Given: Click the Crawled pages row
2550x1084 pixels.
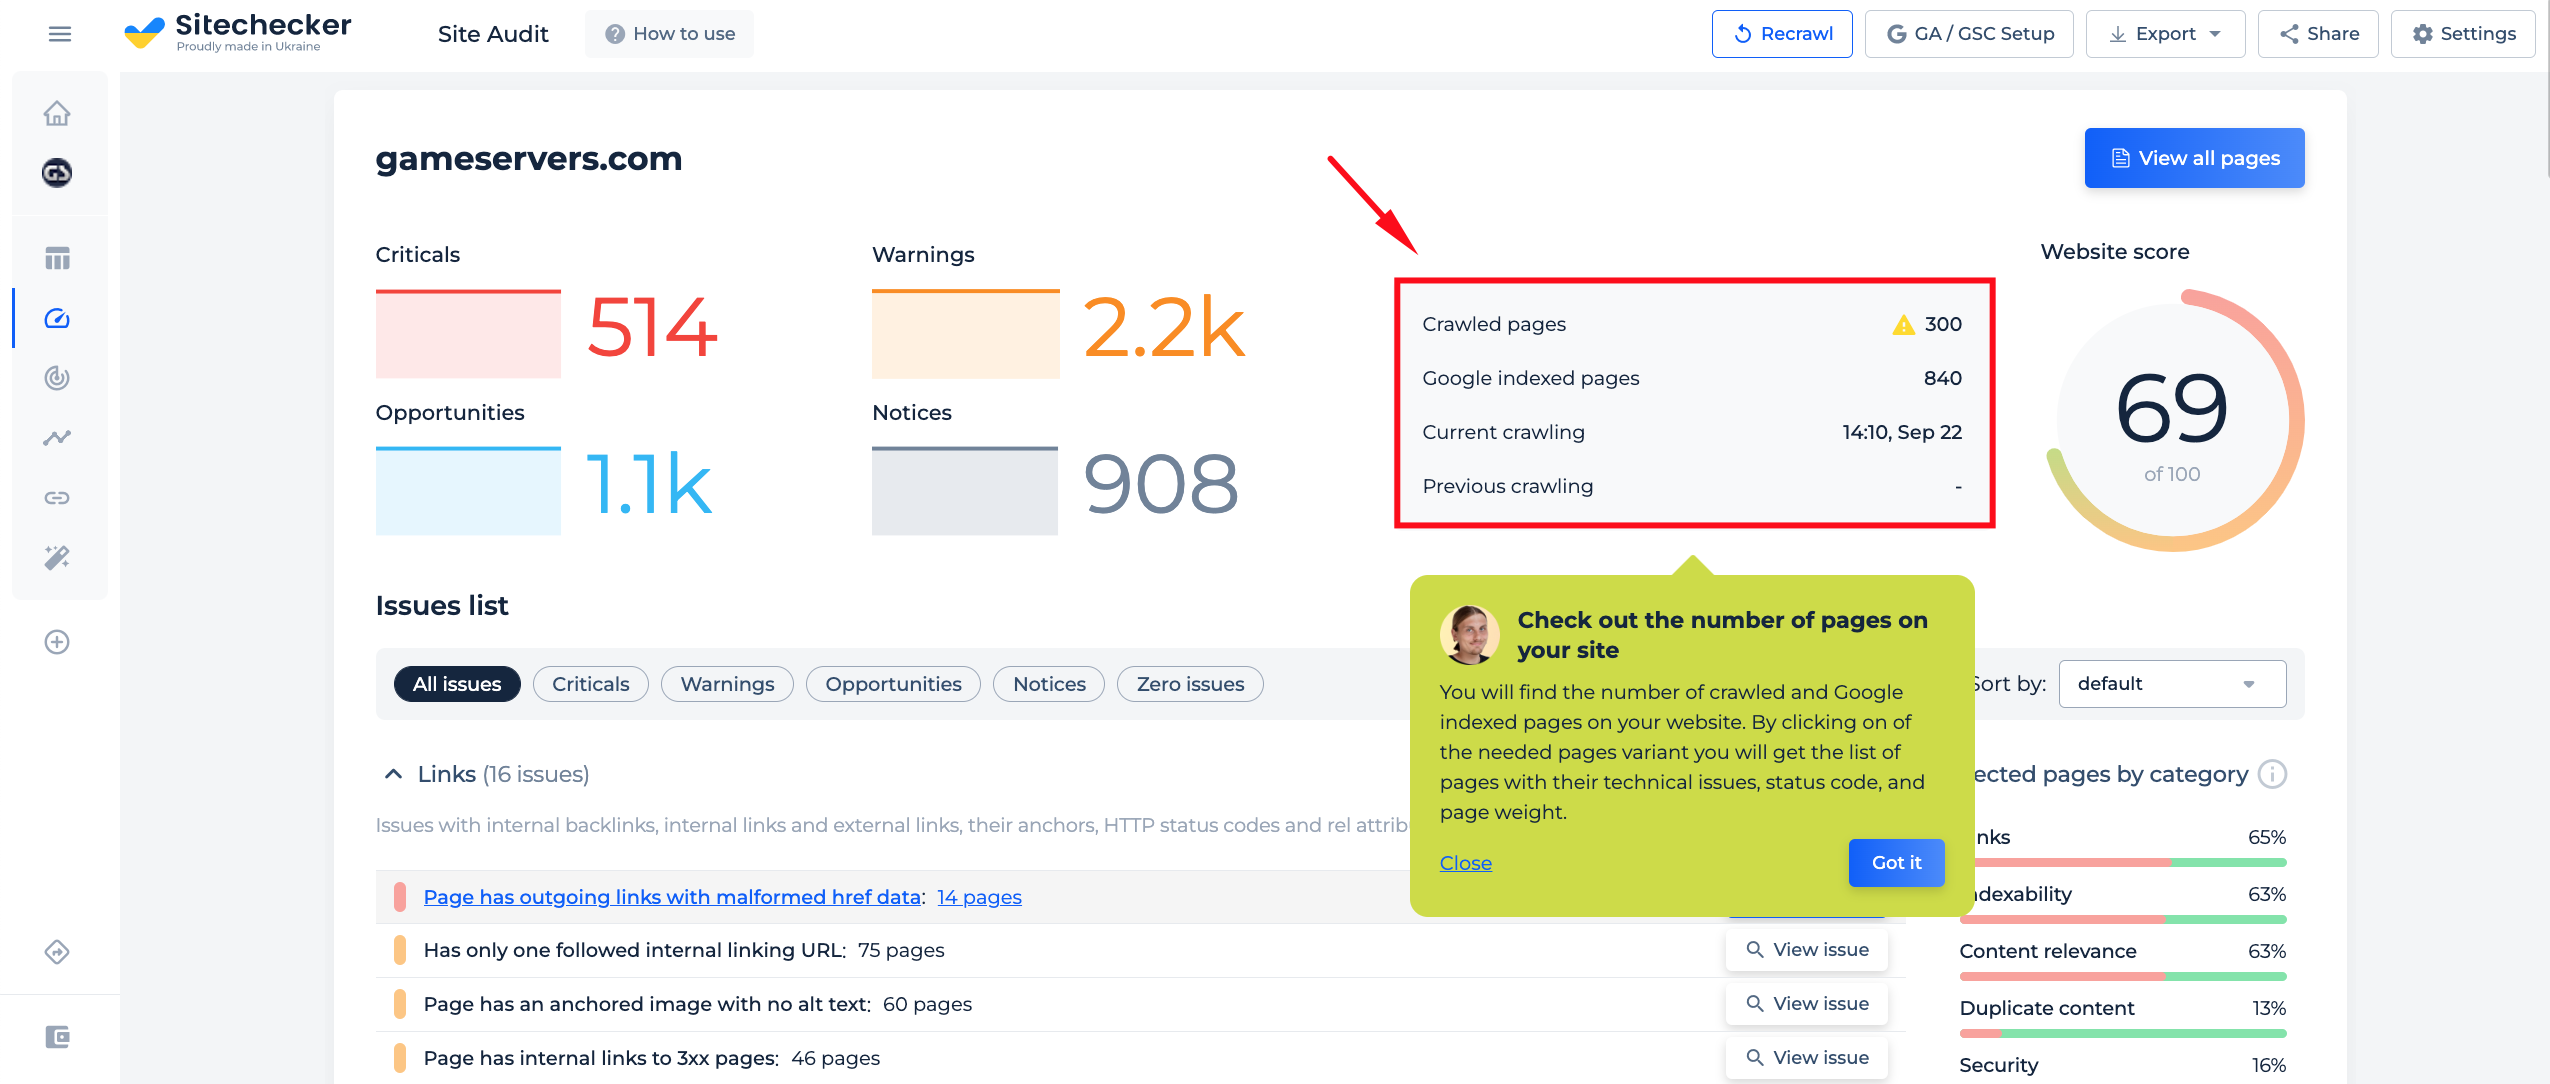Looking at the screenshot, I should point(1692,324).
